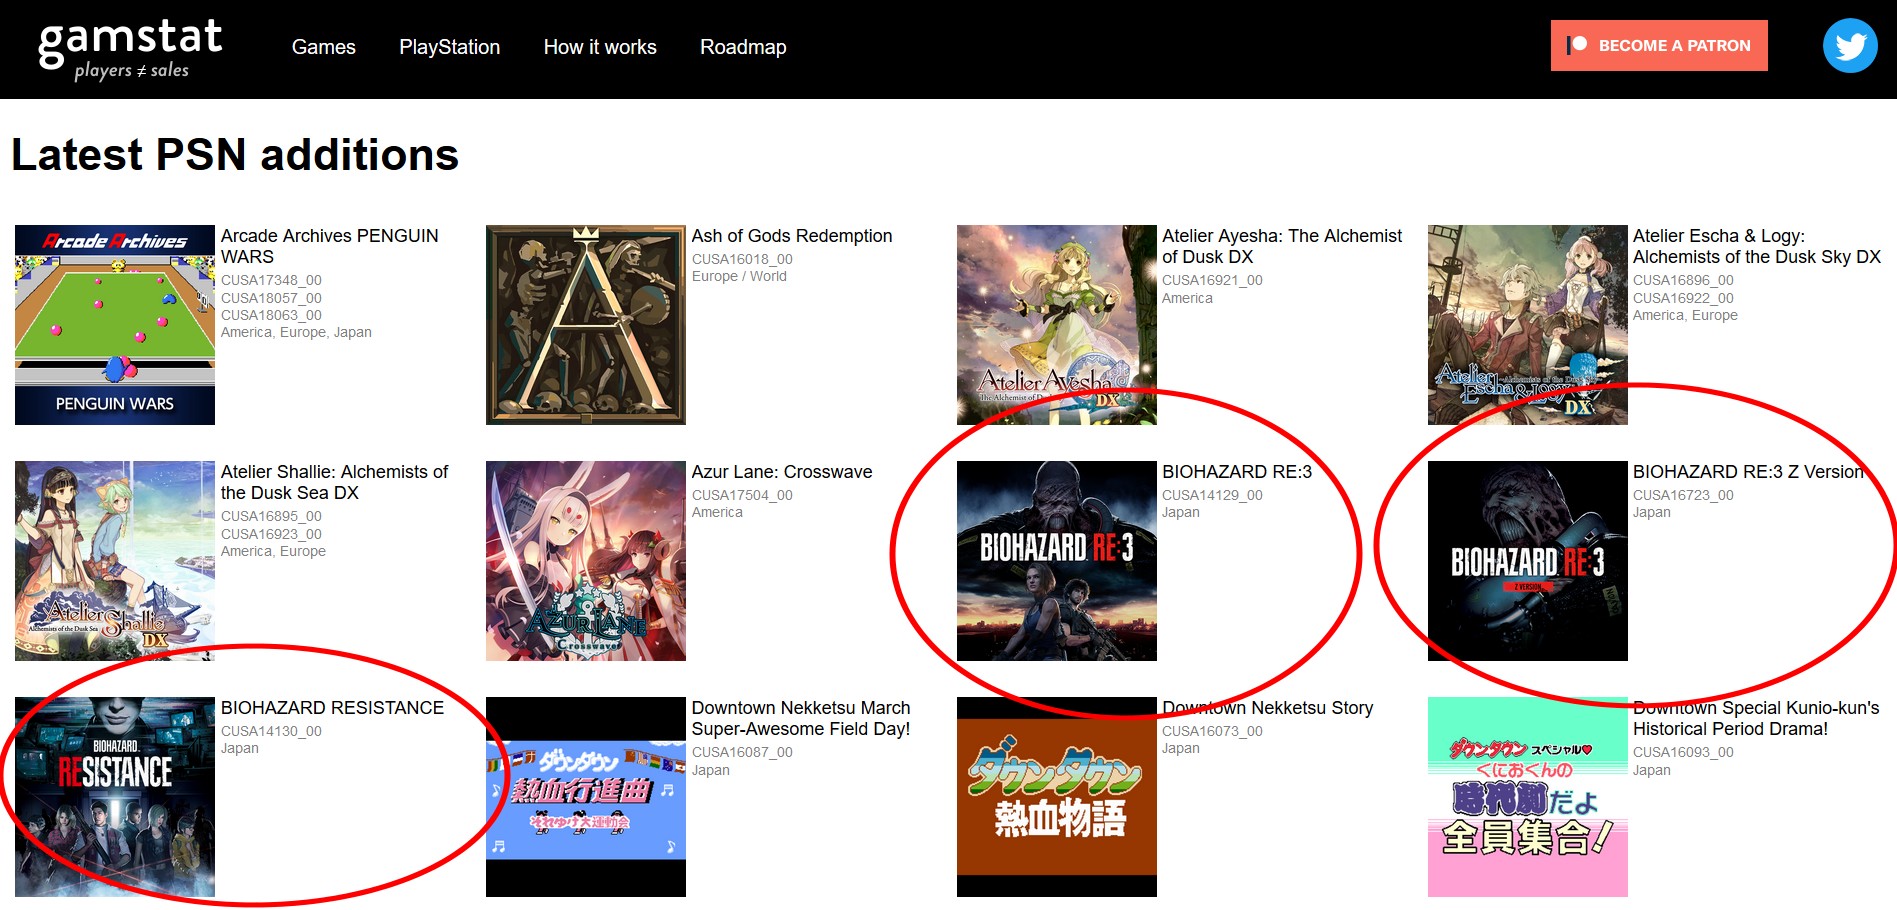Viewport: 1897px width, 910px height.
Task: Select the CUSA18057_00 code text
Action: tap(271, 298)
